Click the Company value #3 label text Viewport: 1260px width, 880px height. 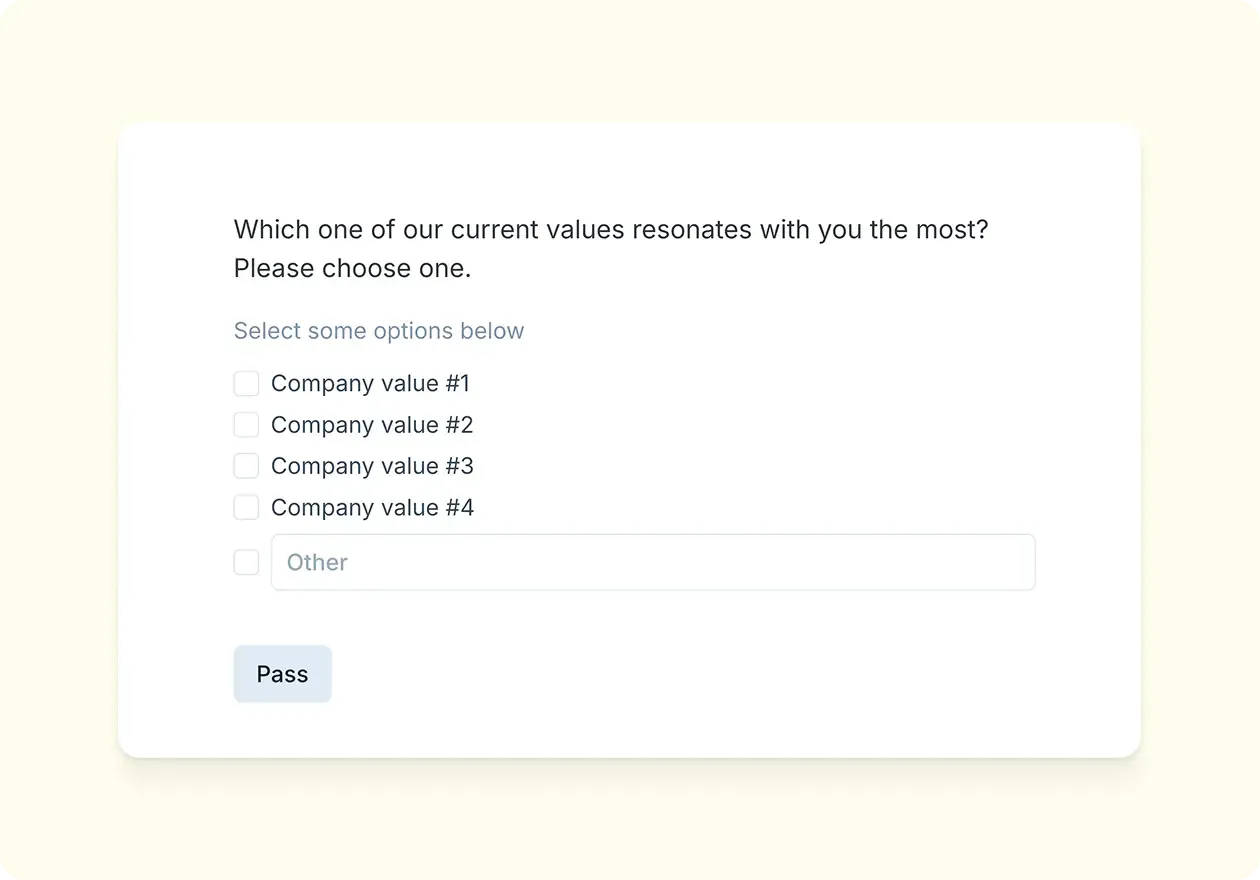(372, 465)
